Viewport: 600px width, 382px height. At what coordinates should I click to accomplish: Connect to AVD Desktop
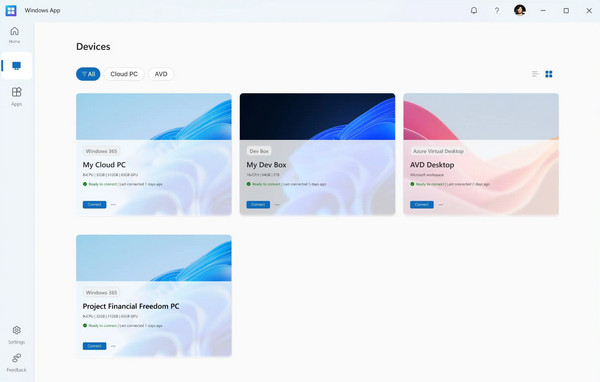tap(422, 205)
